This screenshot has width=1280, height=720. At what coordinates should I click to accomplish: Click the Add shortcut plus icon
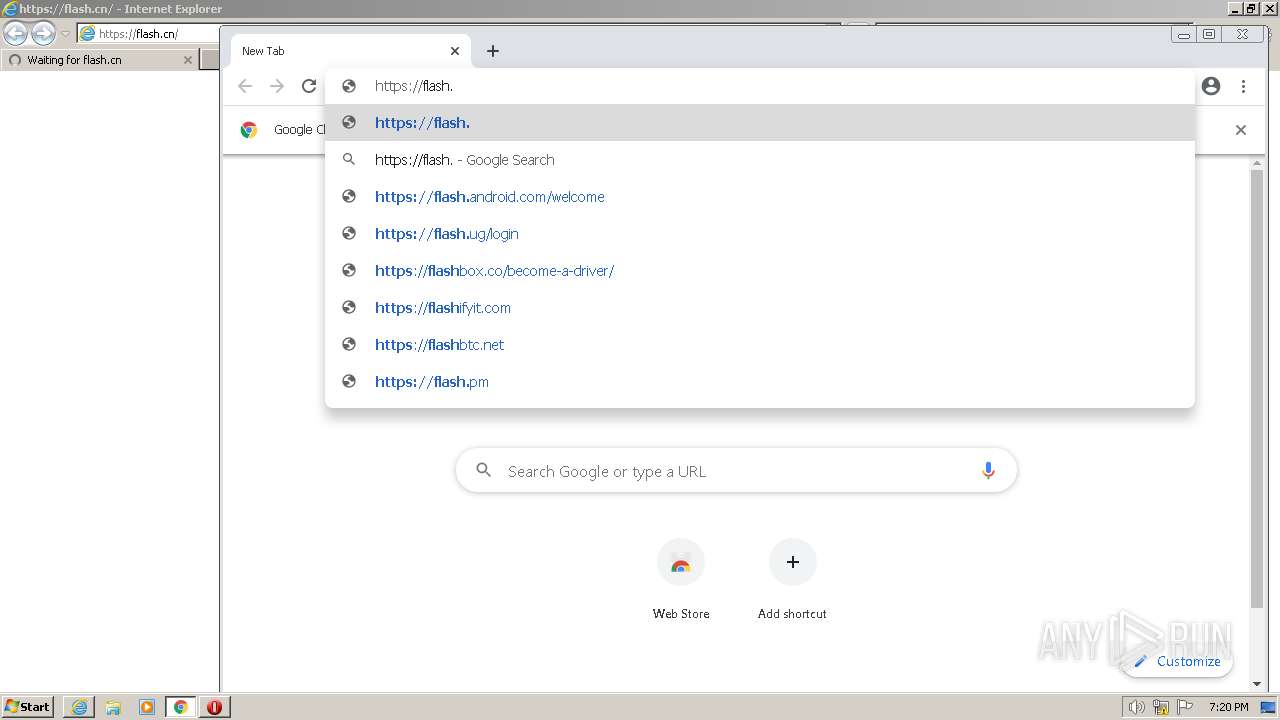point(793,563)
